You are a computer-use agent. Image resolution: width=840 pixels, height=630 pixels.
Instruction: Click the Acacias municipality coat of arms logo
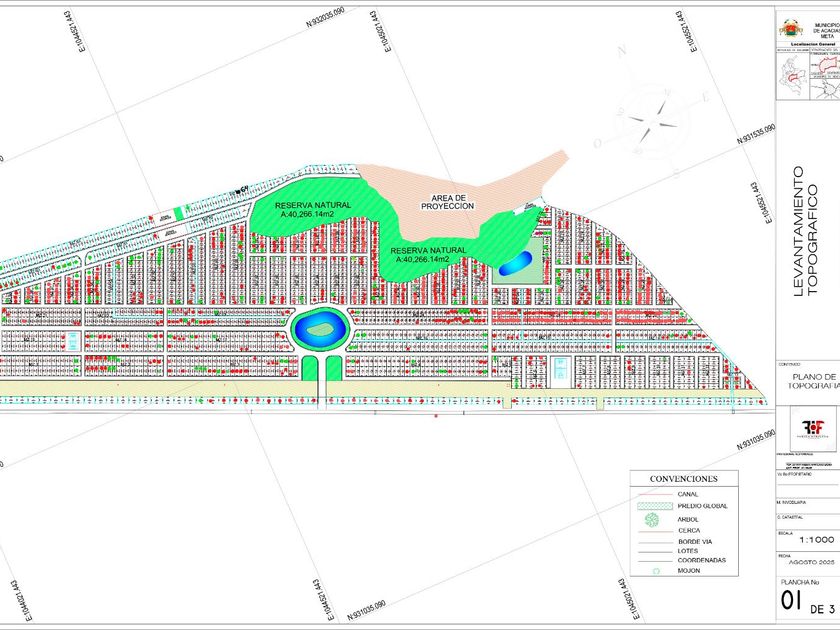[791, 29]
